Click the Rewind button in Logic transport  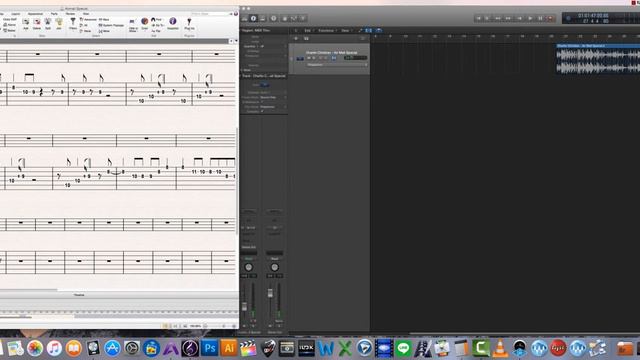click(498, 18)
